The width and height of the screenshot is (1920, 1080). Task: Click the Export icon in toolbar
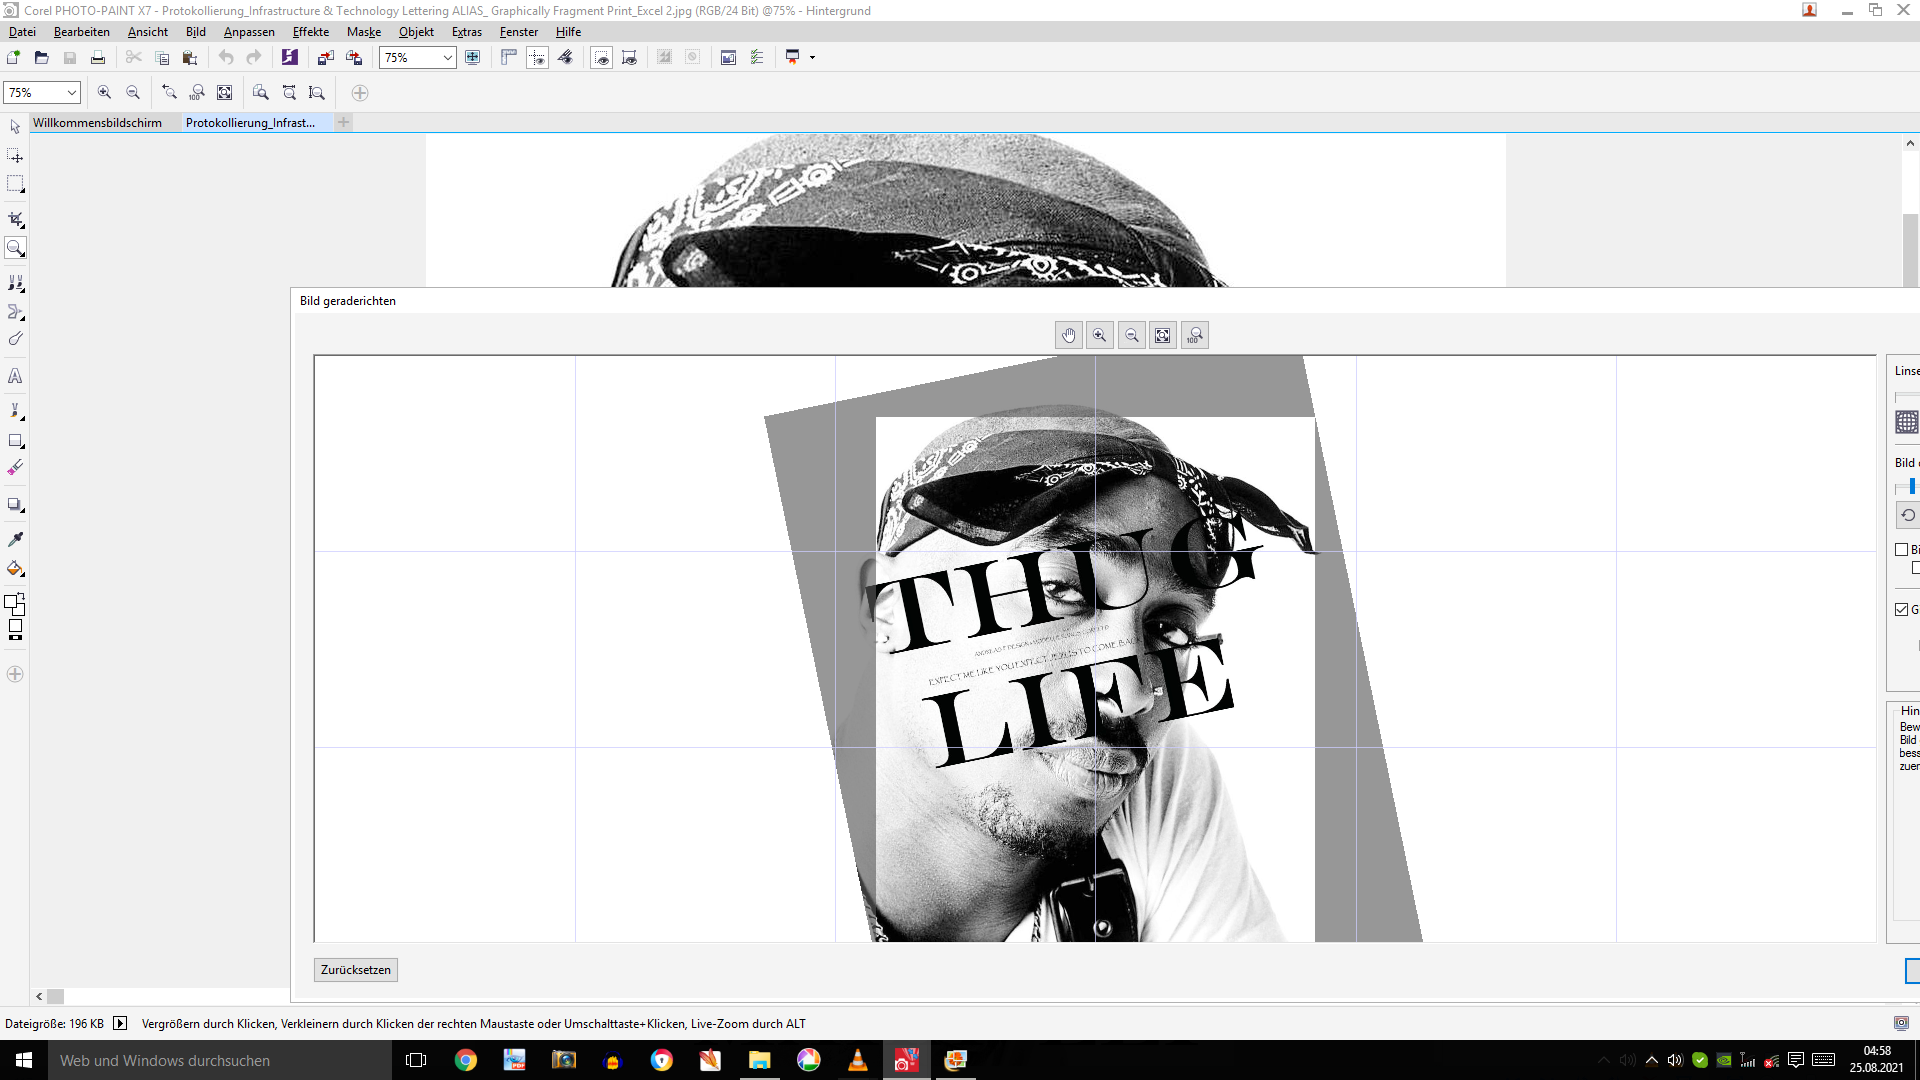(x=354, y=58)
